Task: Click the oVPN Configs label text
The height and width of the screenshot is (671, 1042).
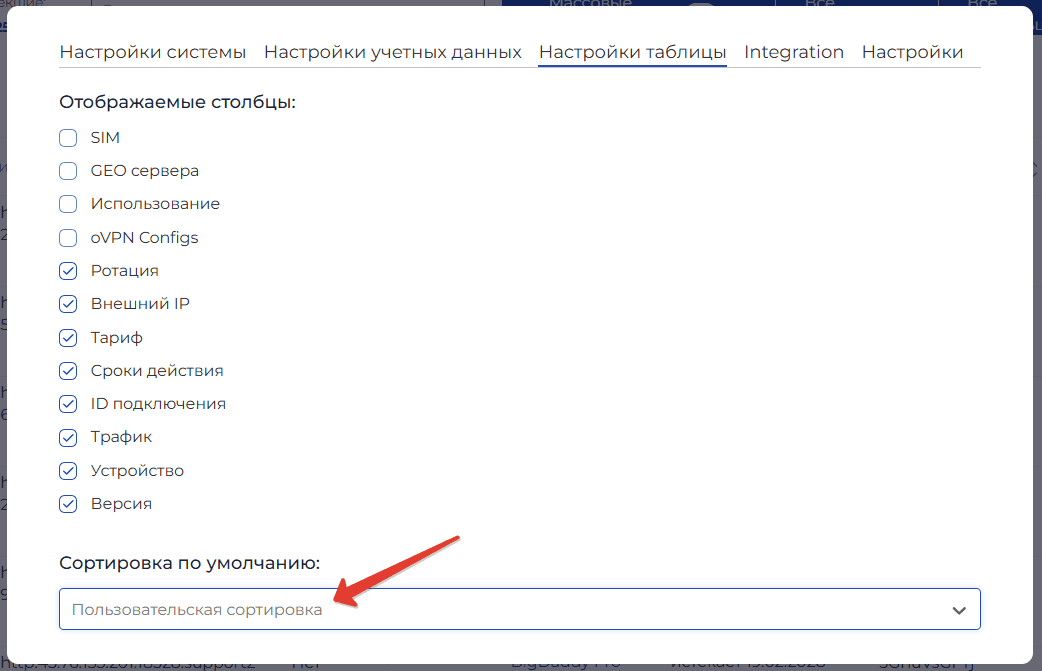Action: click(144, 237)
